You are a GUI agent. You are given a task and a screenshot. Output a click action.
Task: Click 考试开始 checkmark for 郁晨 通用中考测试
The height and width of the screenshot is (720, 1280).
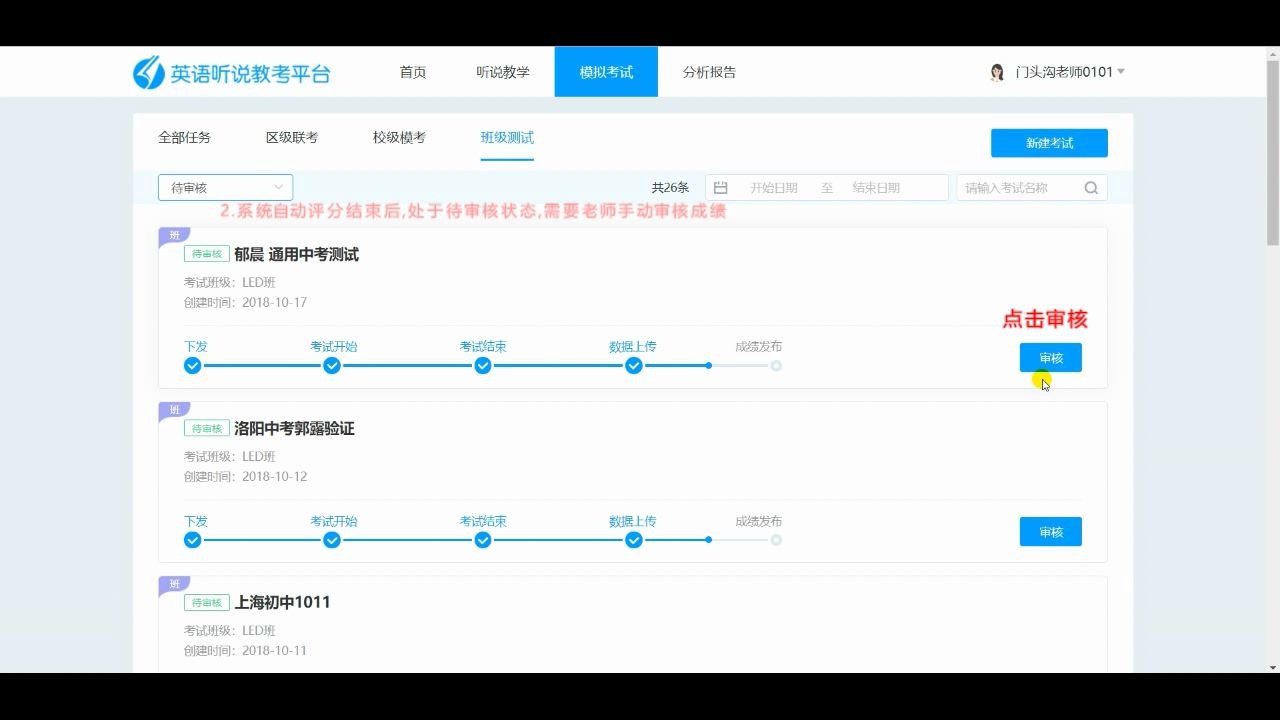(332, 366)
